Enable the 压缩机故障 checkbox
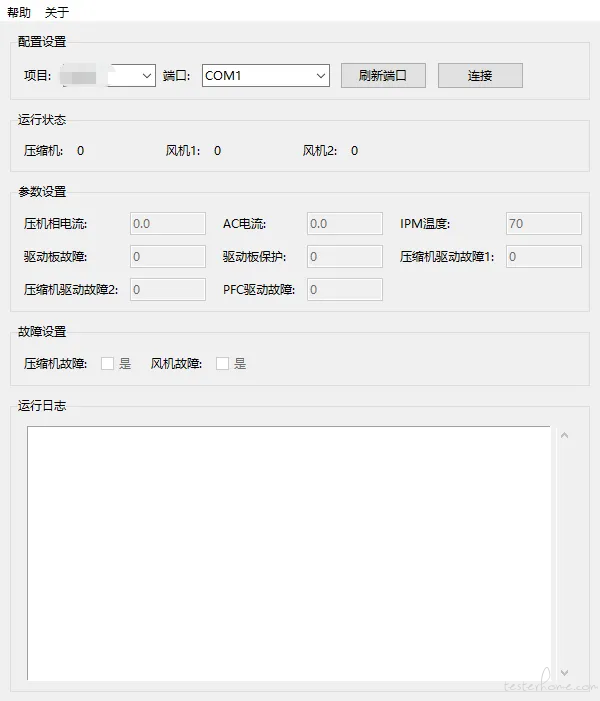 coord(108,363)
